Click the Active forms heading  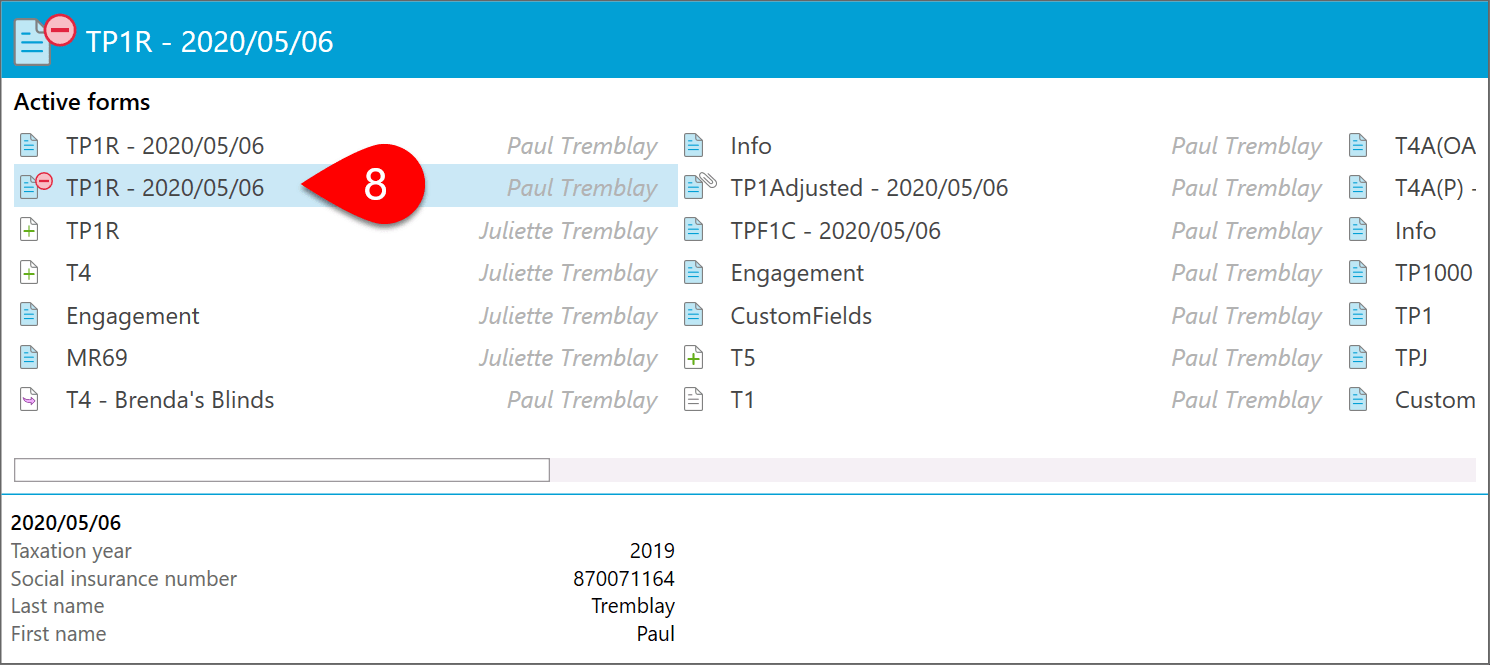click(82, 102)
